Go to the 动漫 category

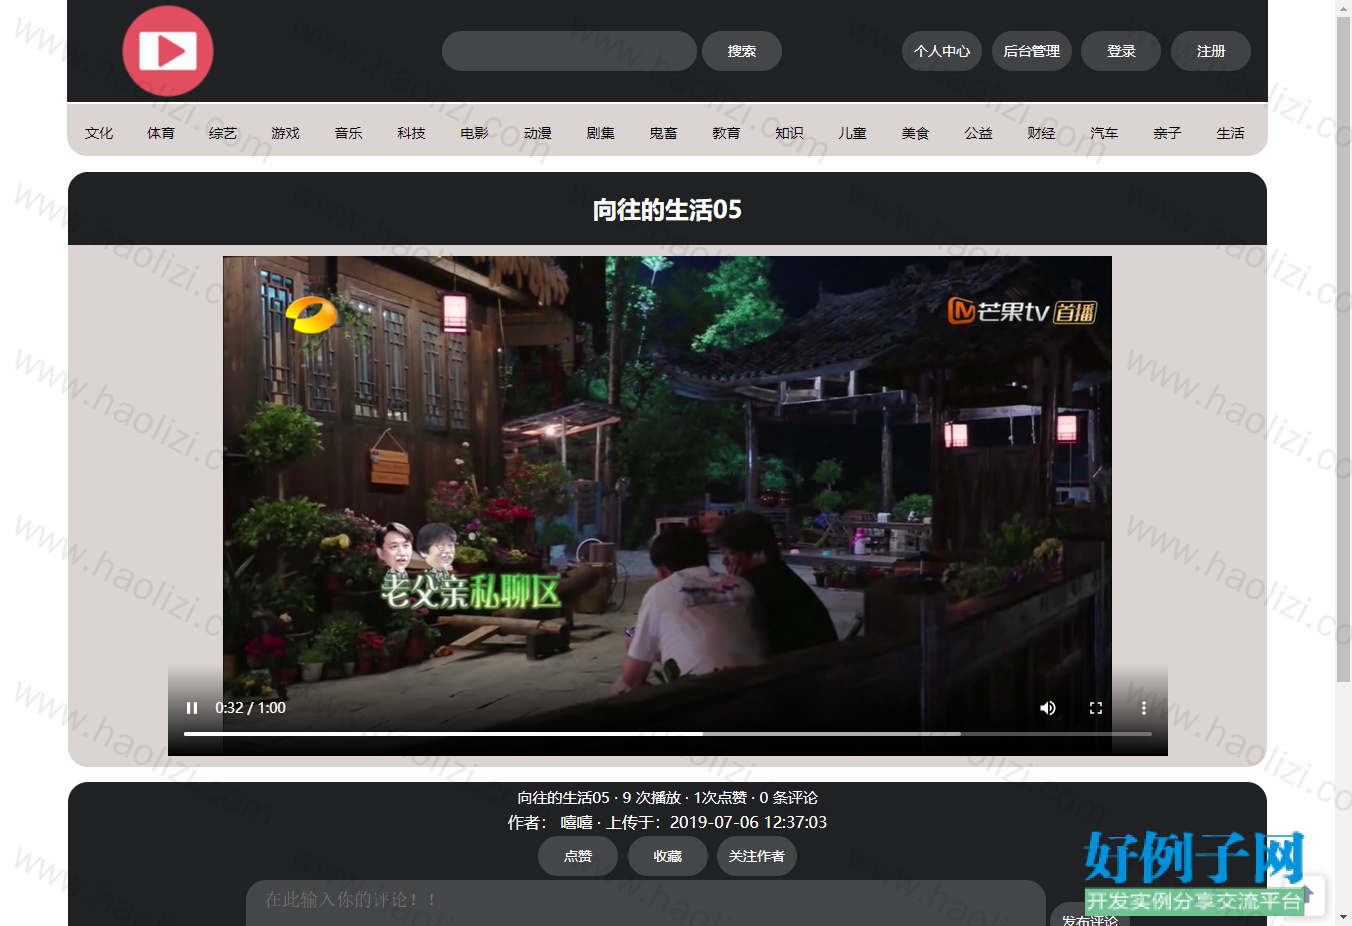click(x=537, y=133)
